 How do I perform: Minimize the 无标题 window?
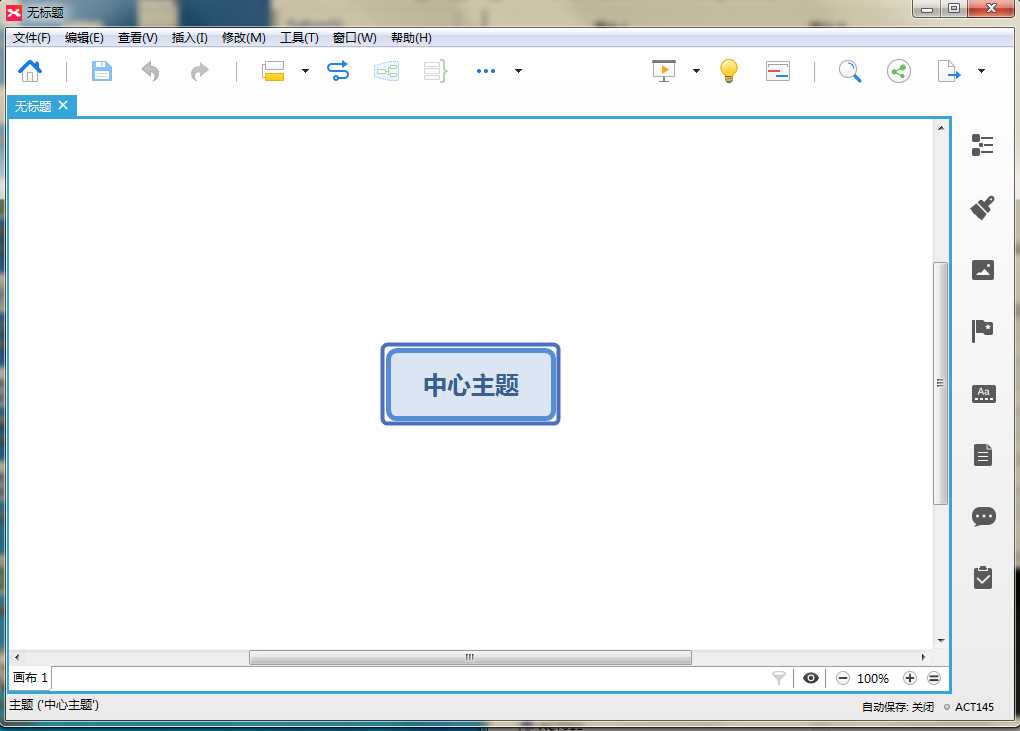[927, 9]
